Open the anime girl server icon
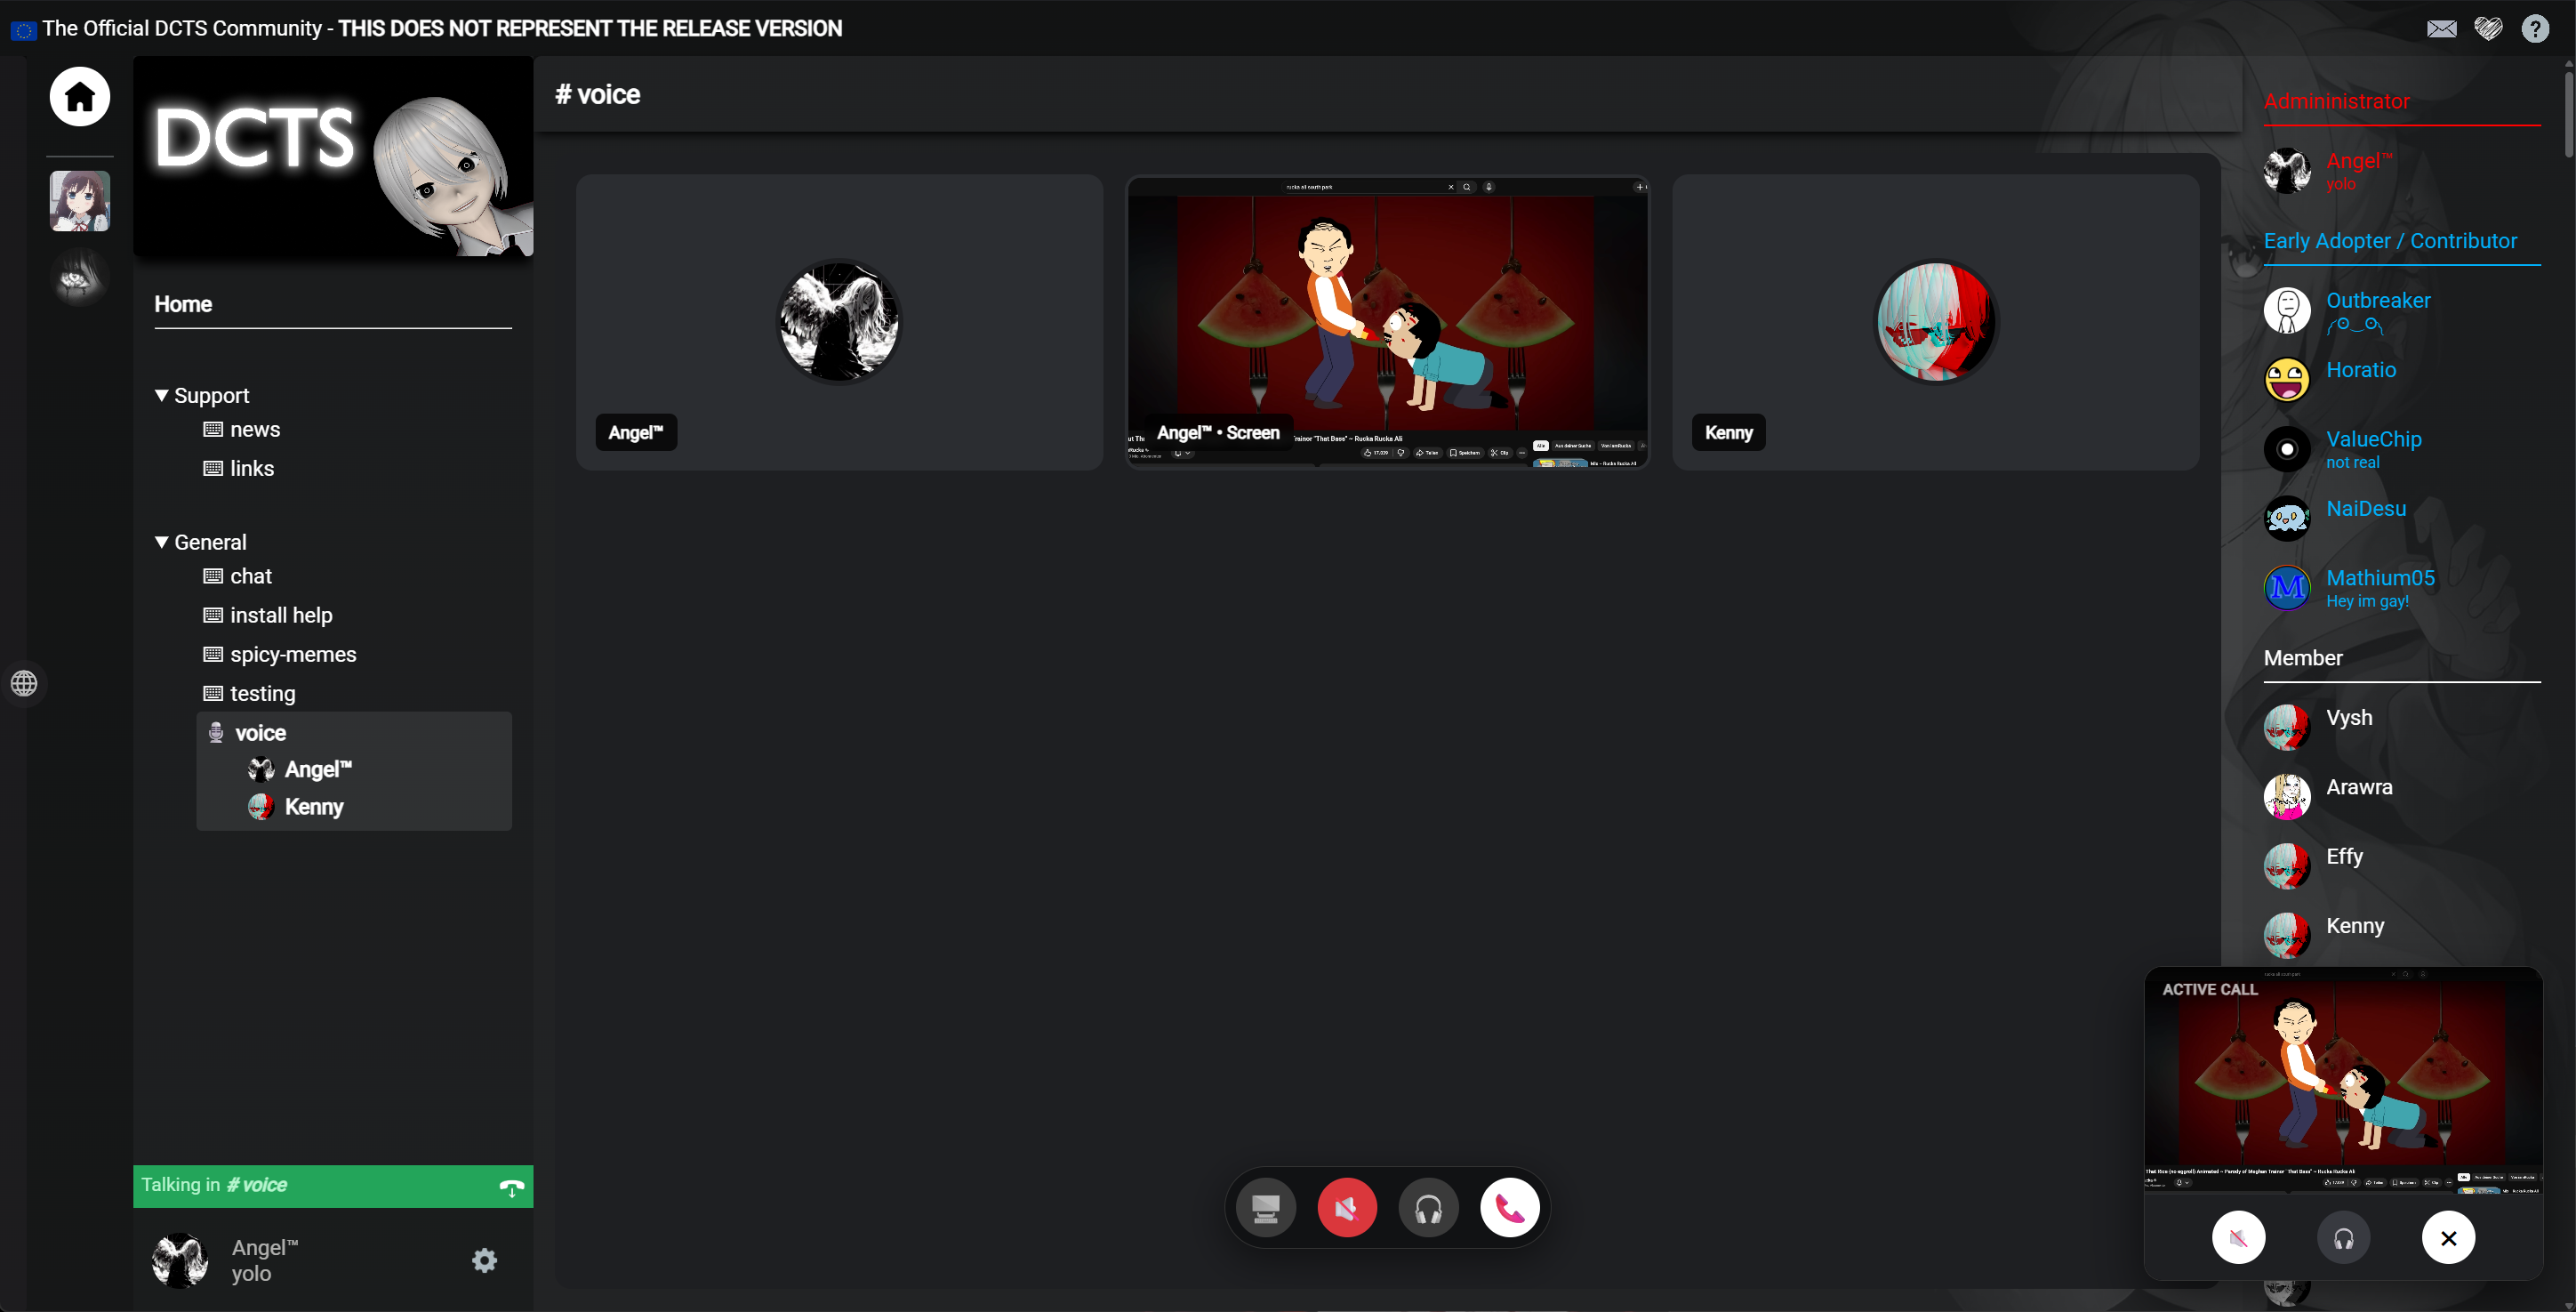2576x1312 pixels. click(x=80, y=201)
